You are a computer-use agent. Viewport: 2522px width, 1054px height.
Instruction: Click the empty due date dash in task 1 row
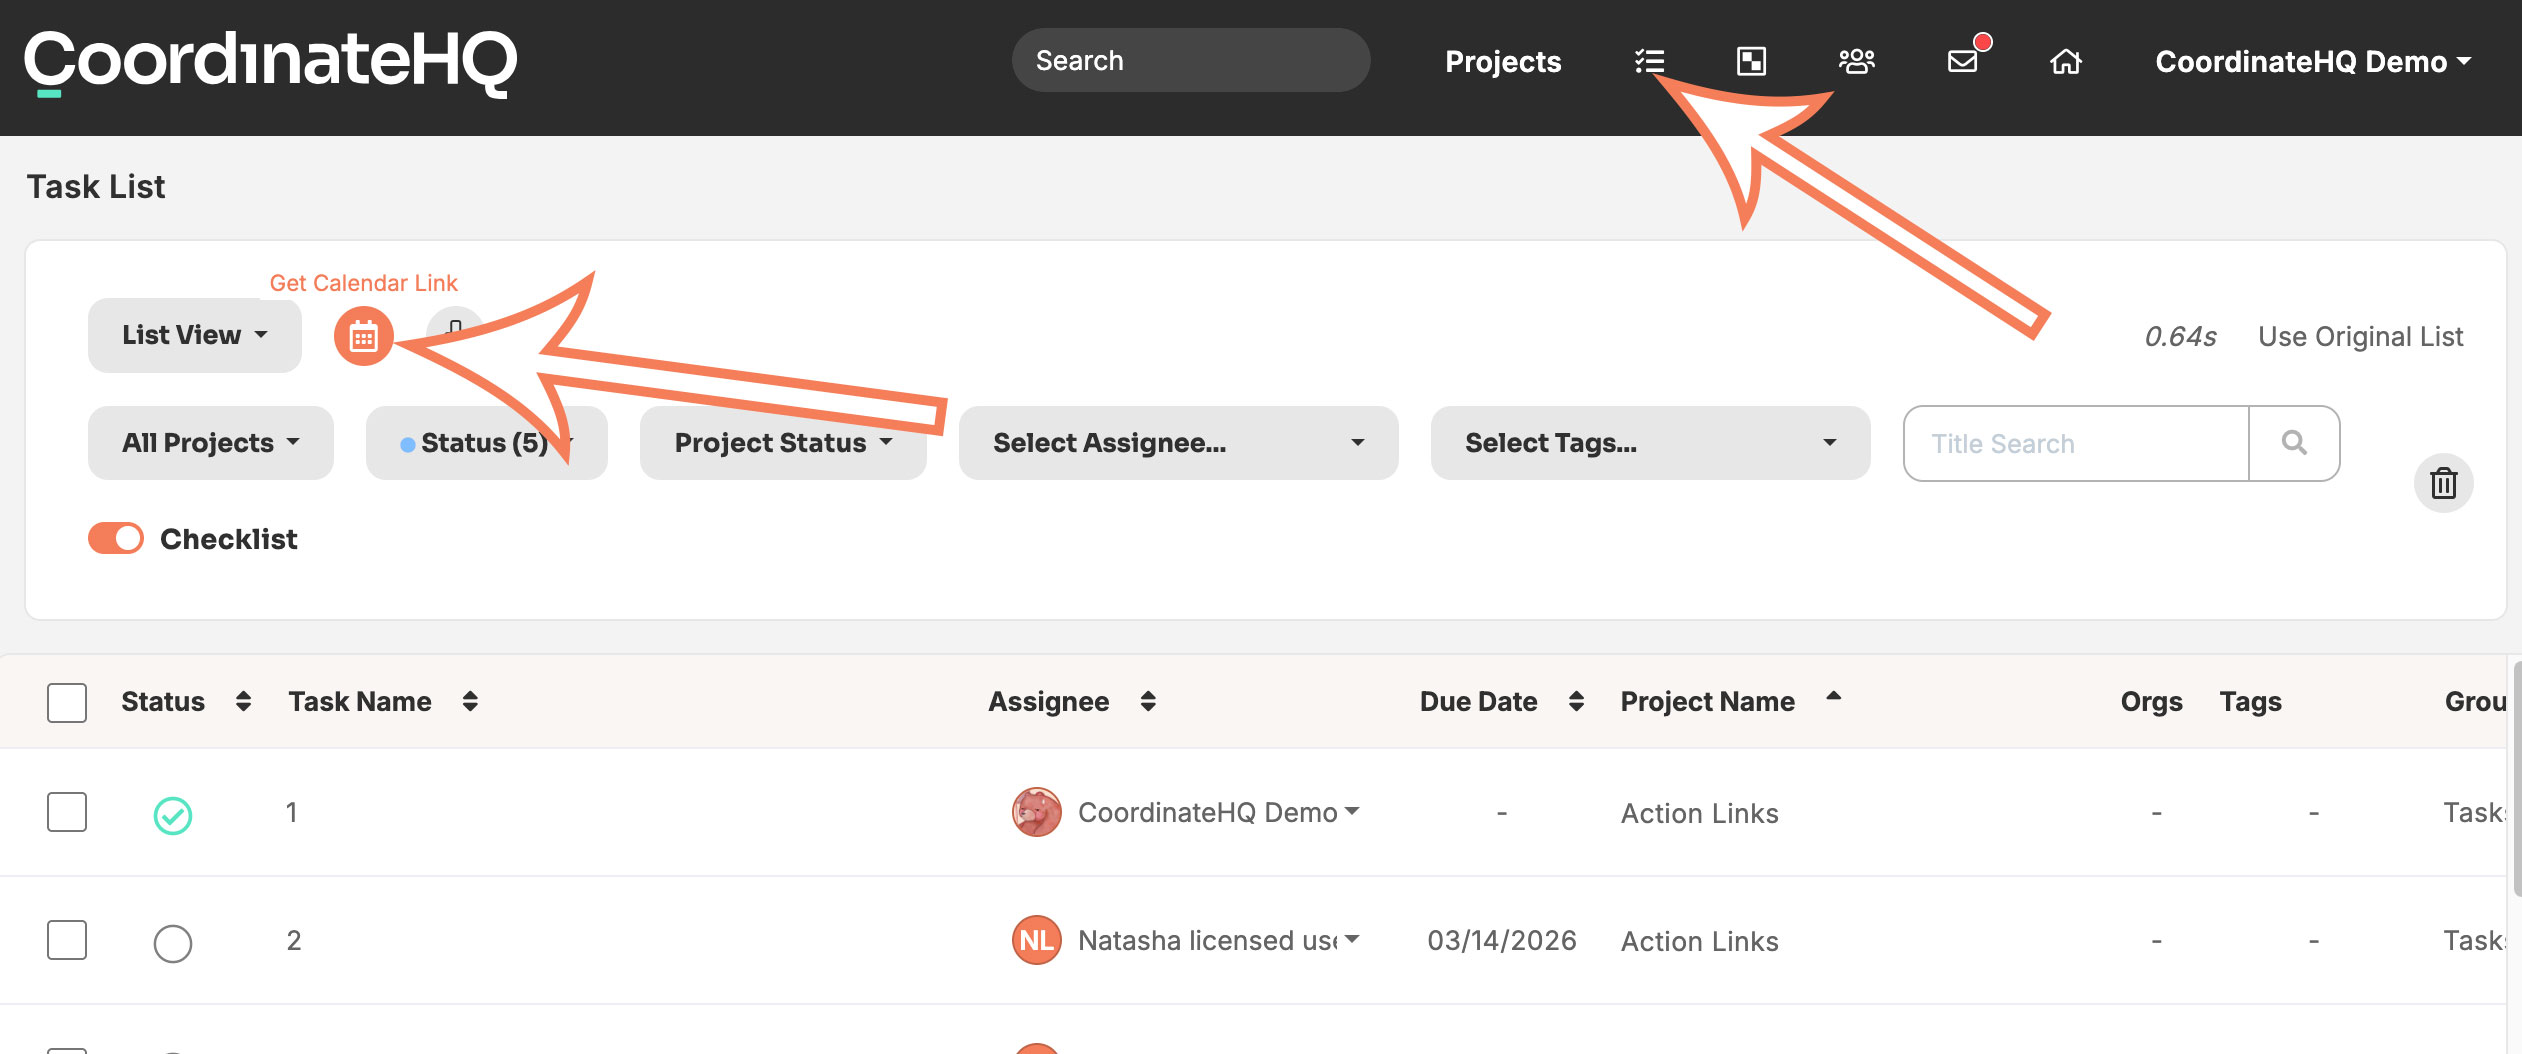pyautogui.click(x=1501, y=813)
